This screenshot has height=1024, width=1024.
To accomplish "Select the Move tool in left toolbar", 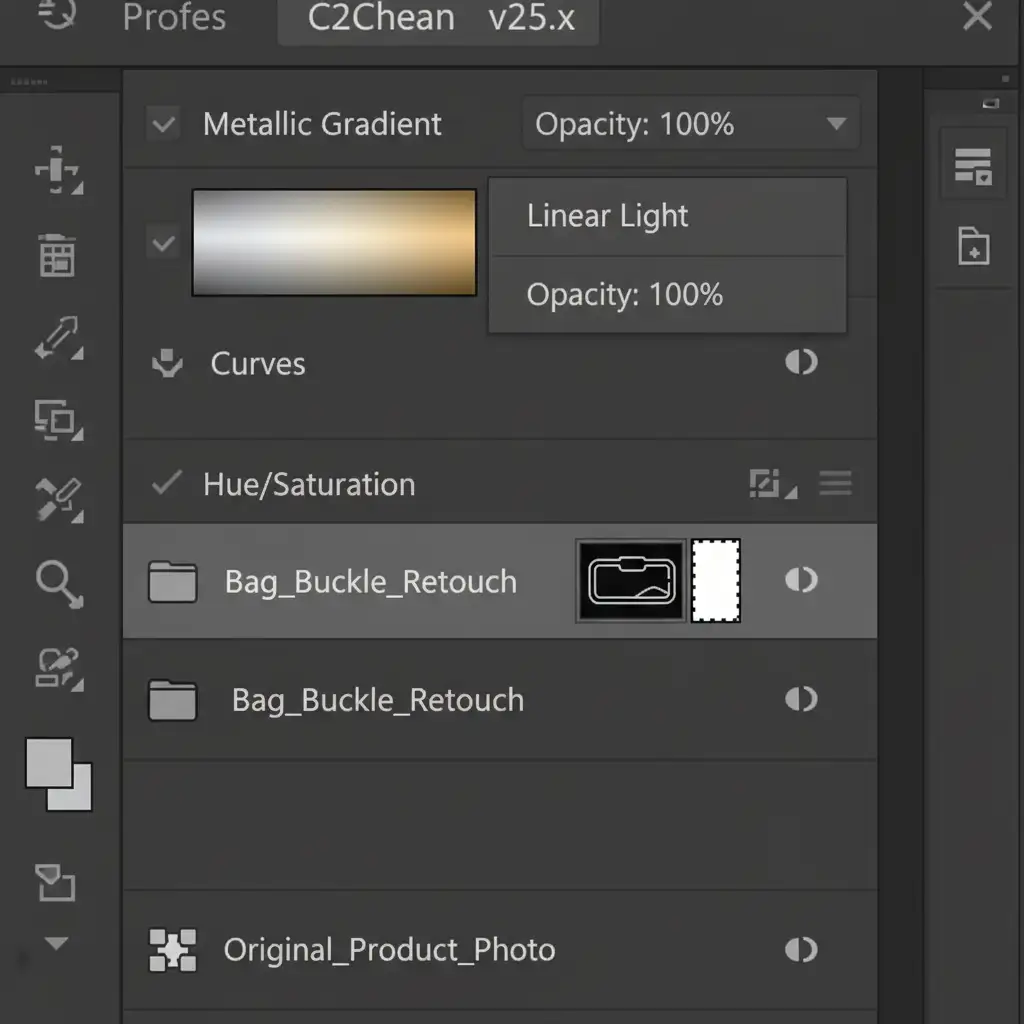I will pyautogui.click(x=59, y=171).
